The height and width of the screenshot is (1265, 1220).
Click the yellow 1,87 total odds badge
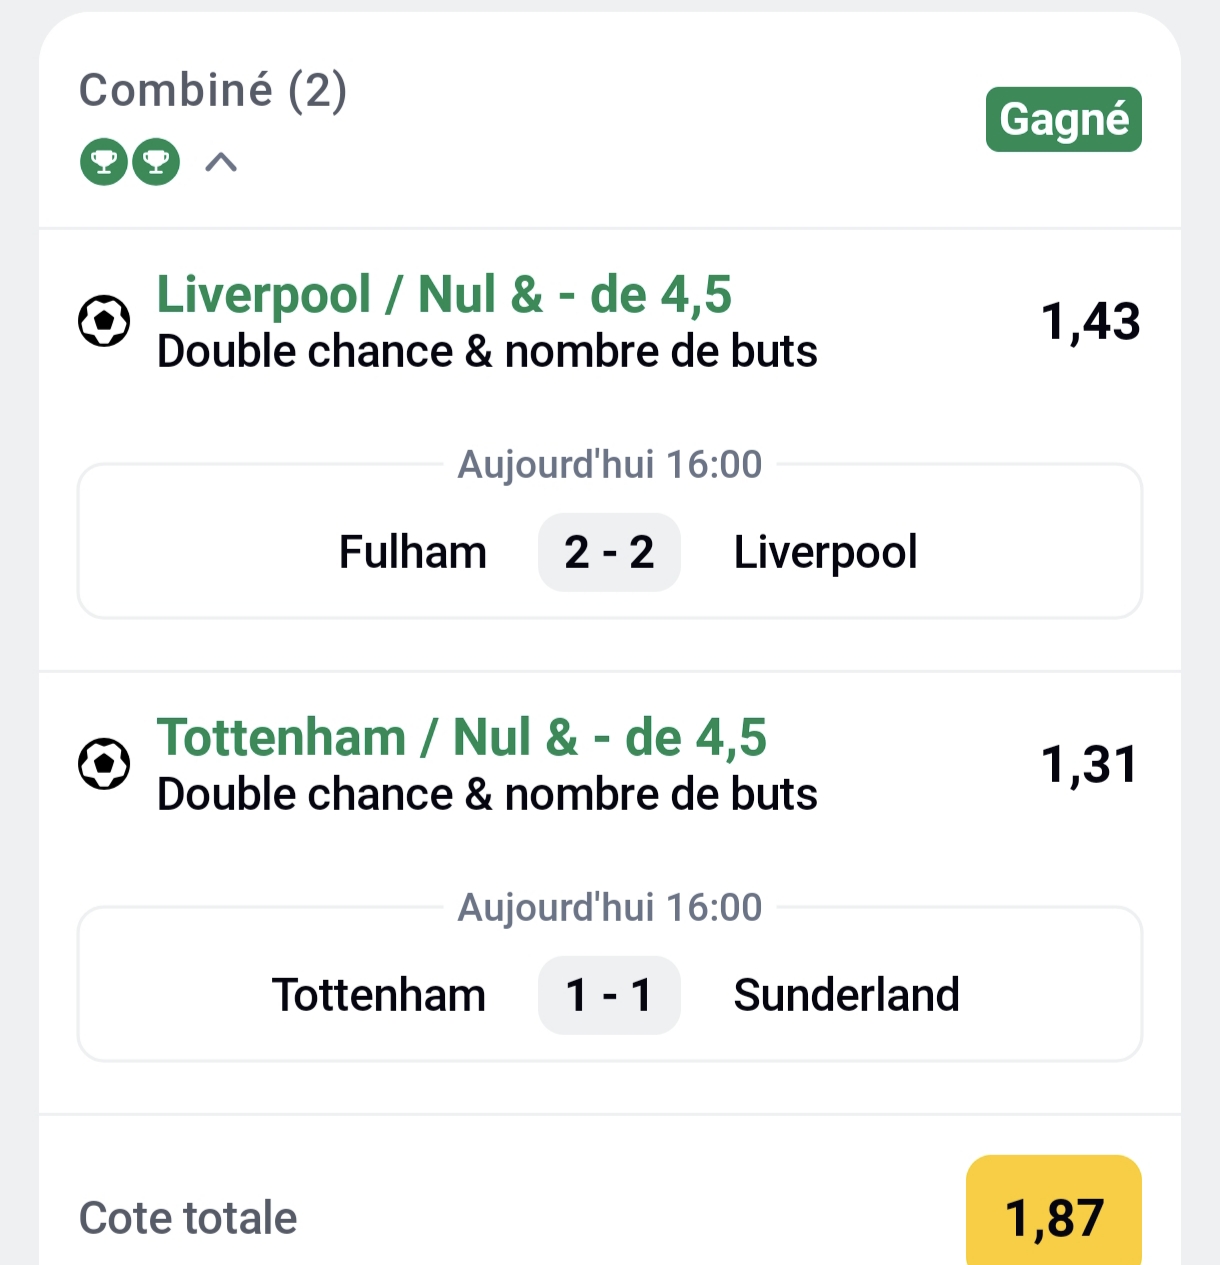[x=1054, y=1216]
